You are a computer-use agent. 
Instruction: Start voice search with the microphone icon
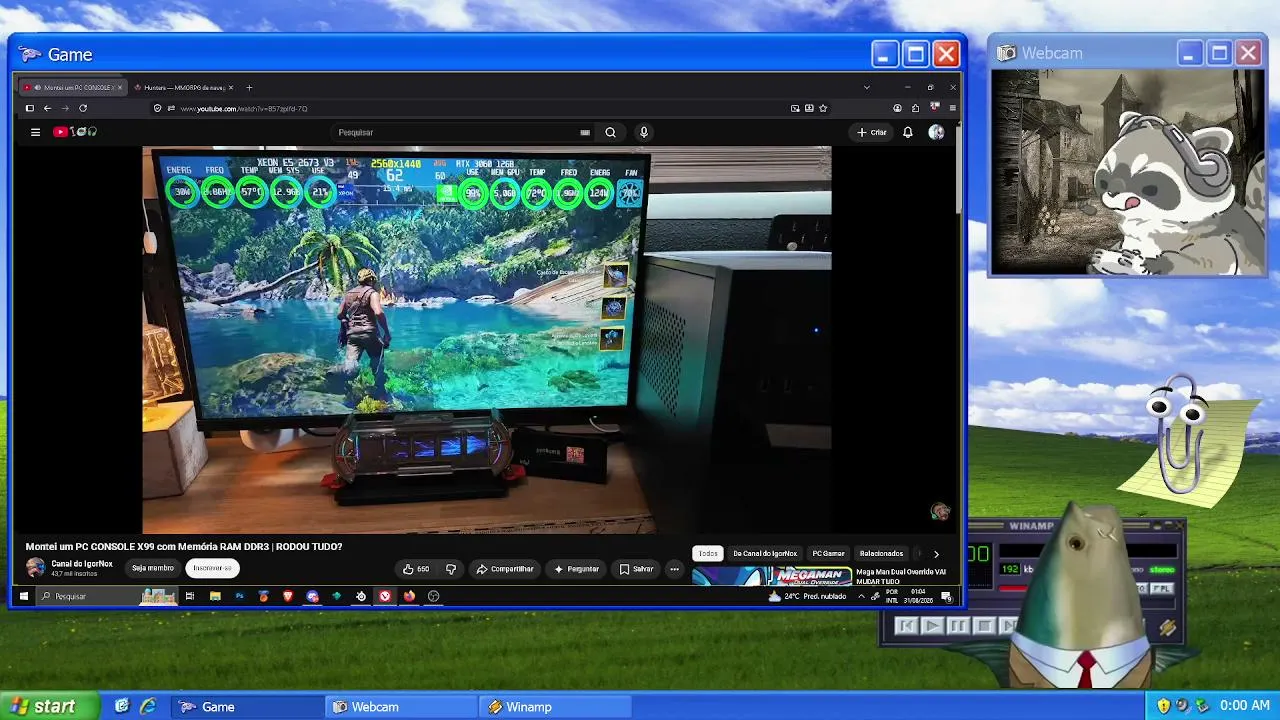coord(644,132)
